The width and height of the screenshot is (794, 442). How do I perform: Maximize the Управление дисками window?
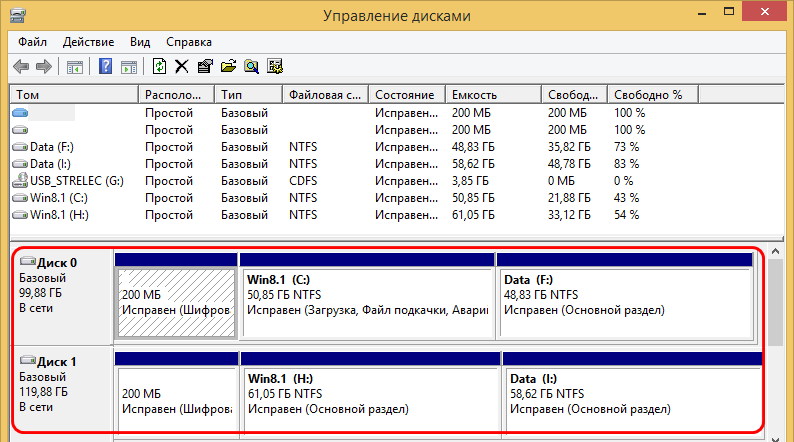click(729, 12)
